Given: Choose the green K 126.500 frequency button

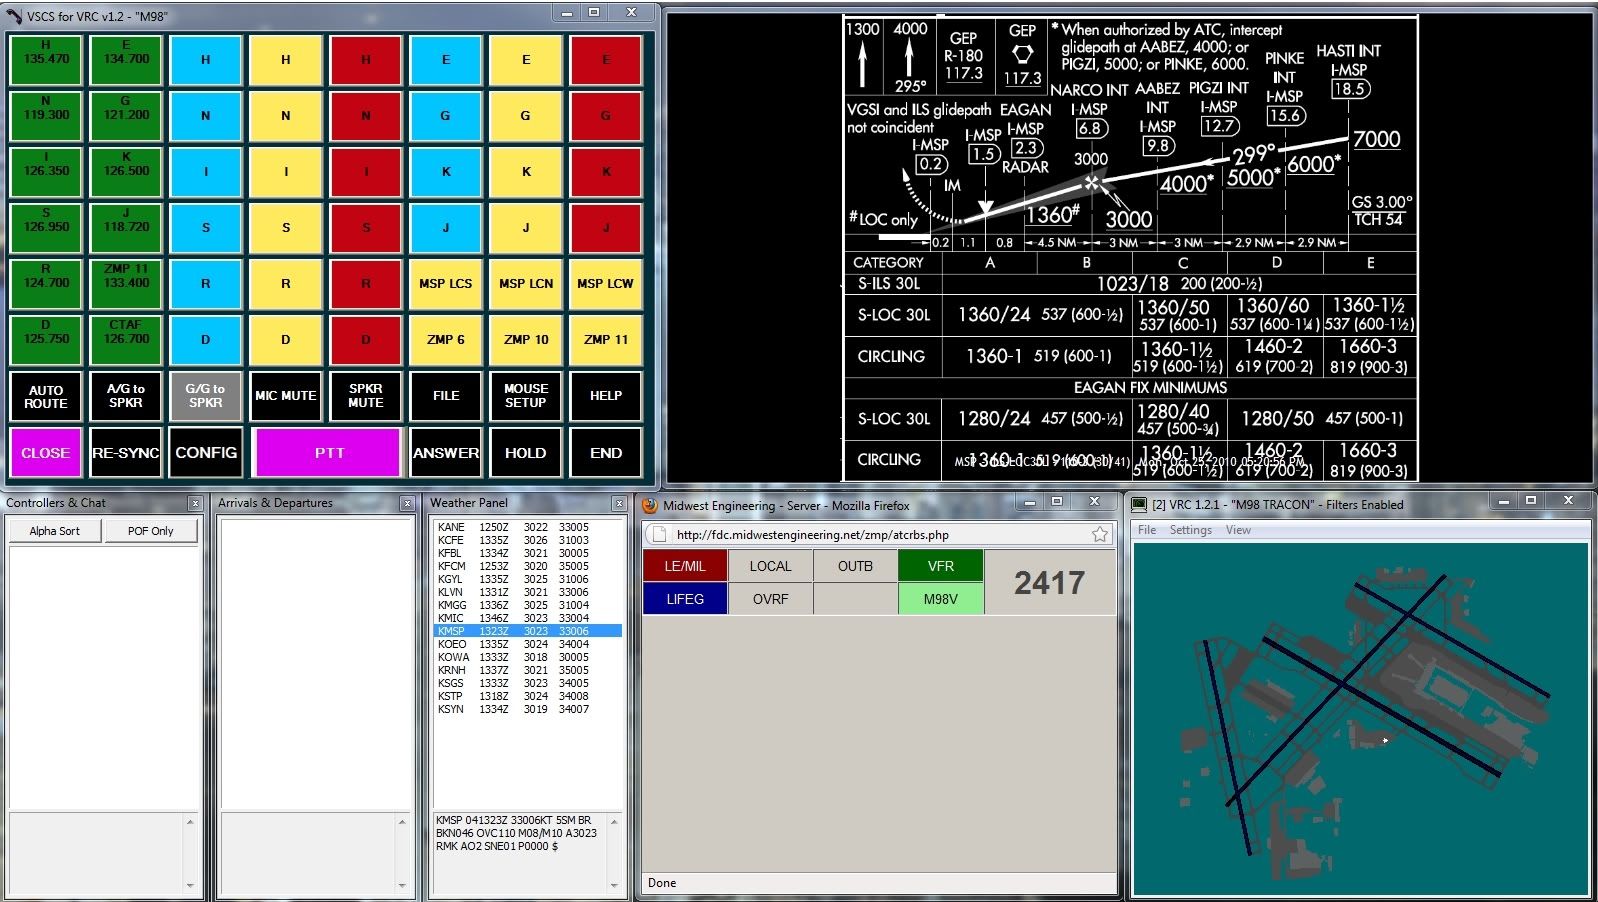Looking at the screenshot, I should [126, 171].
